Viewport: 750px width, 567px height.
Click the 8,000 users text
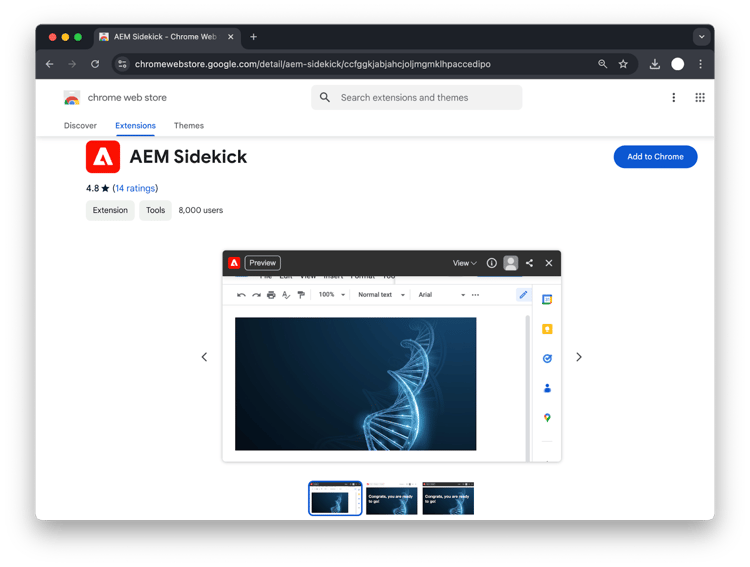[x=201, y=210]
